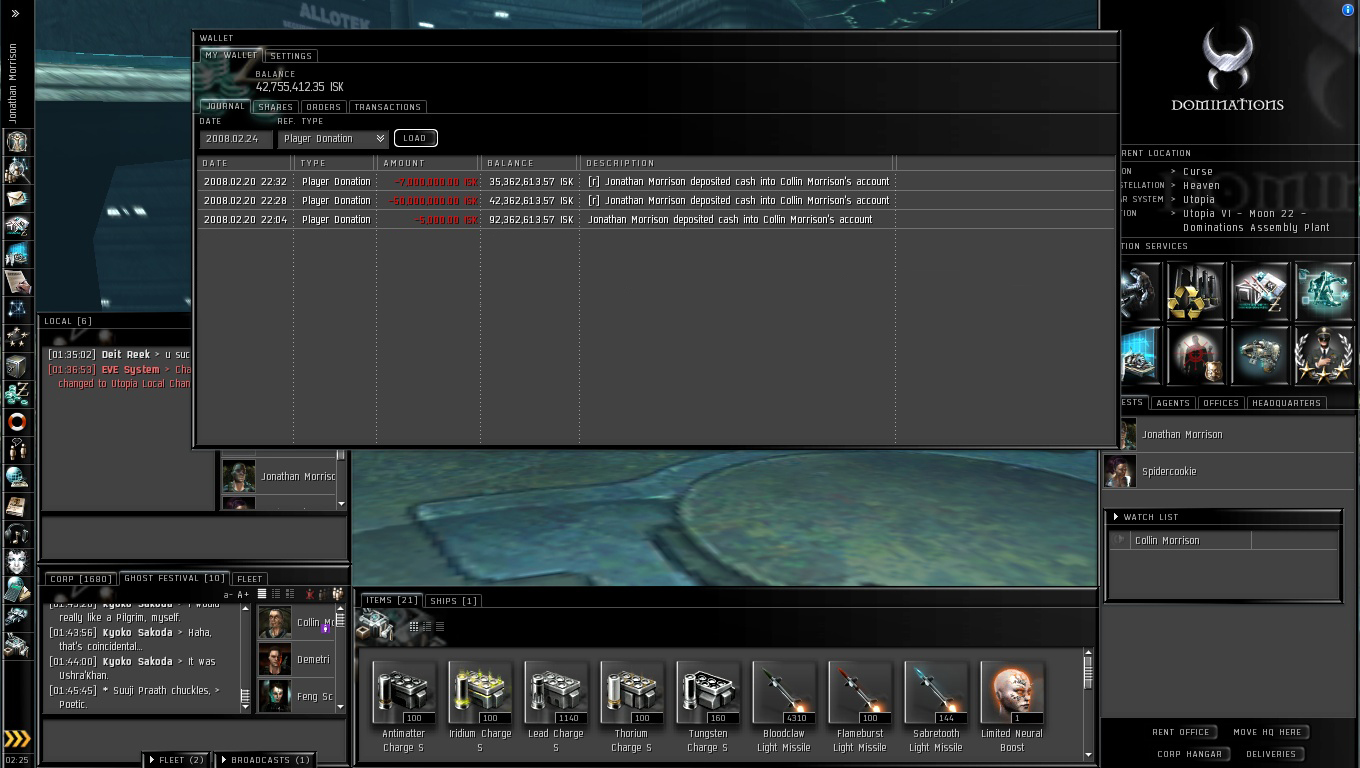Select the Iridium Charge S item

point(480,706)
